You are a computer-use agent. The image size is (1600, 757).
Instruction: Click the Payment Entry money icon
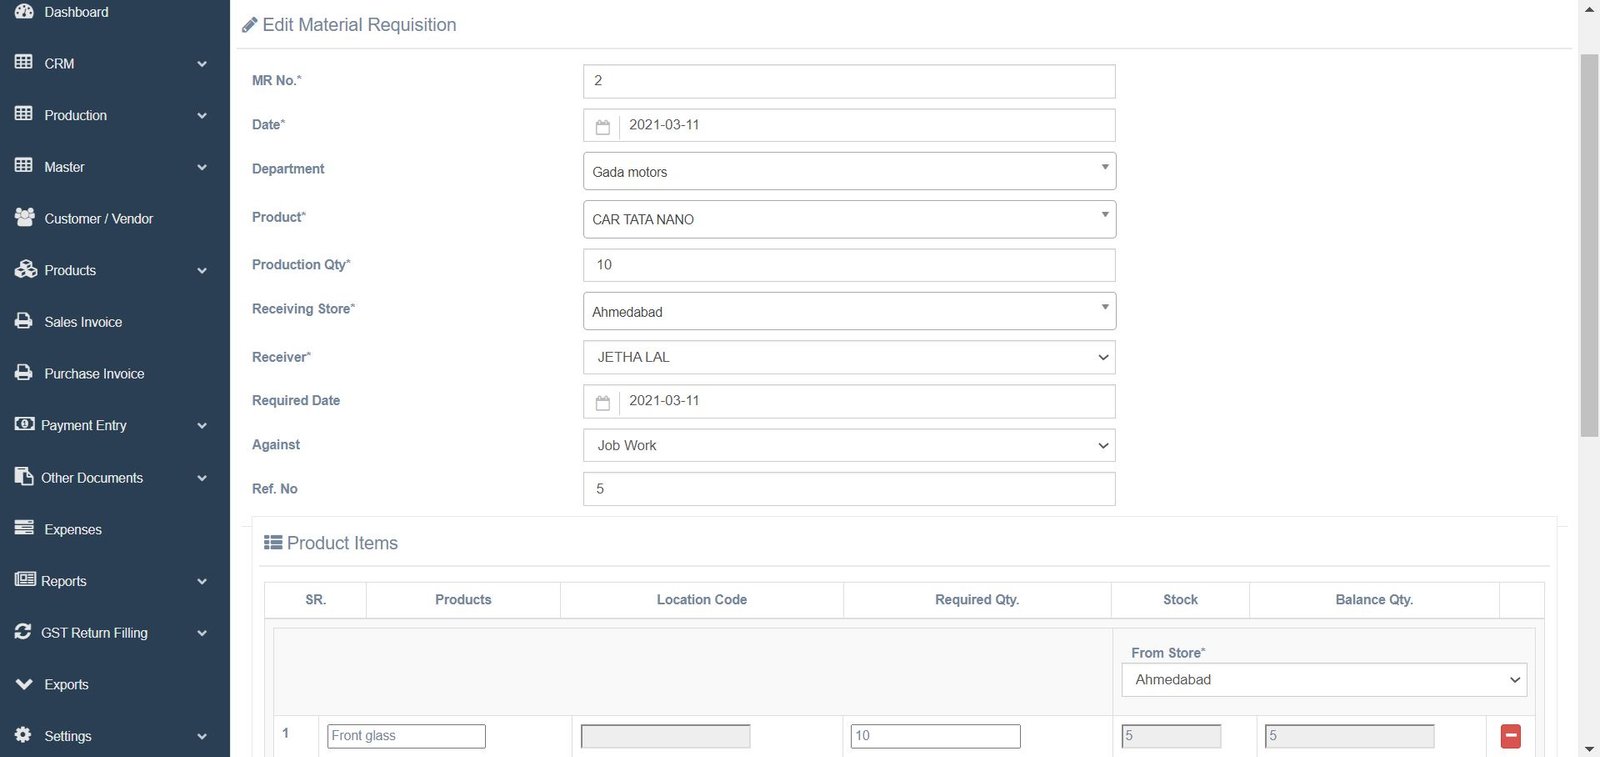click(25, 424)
